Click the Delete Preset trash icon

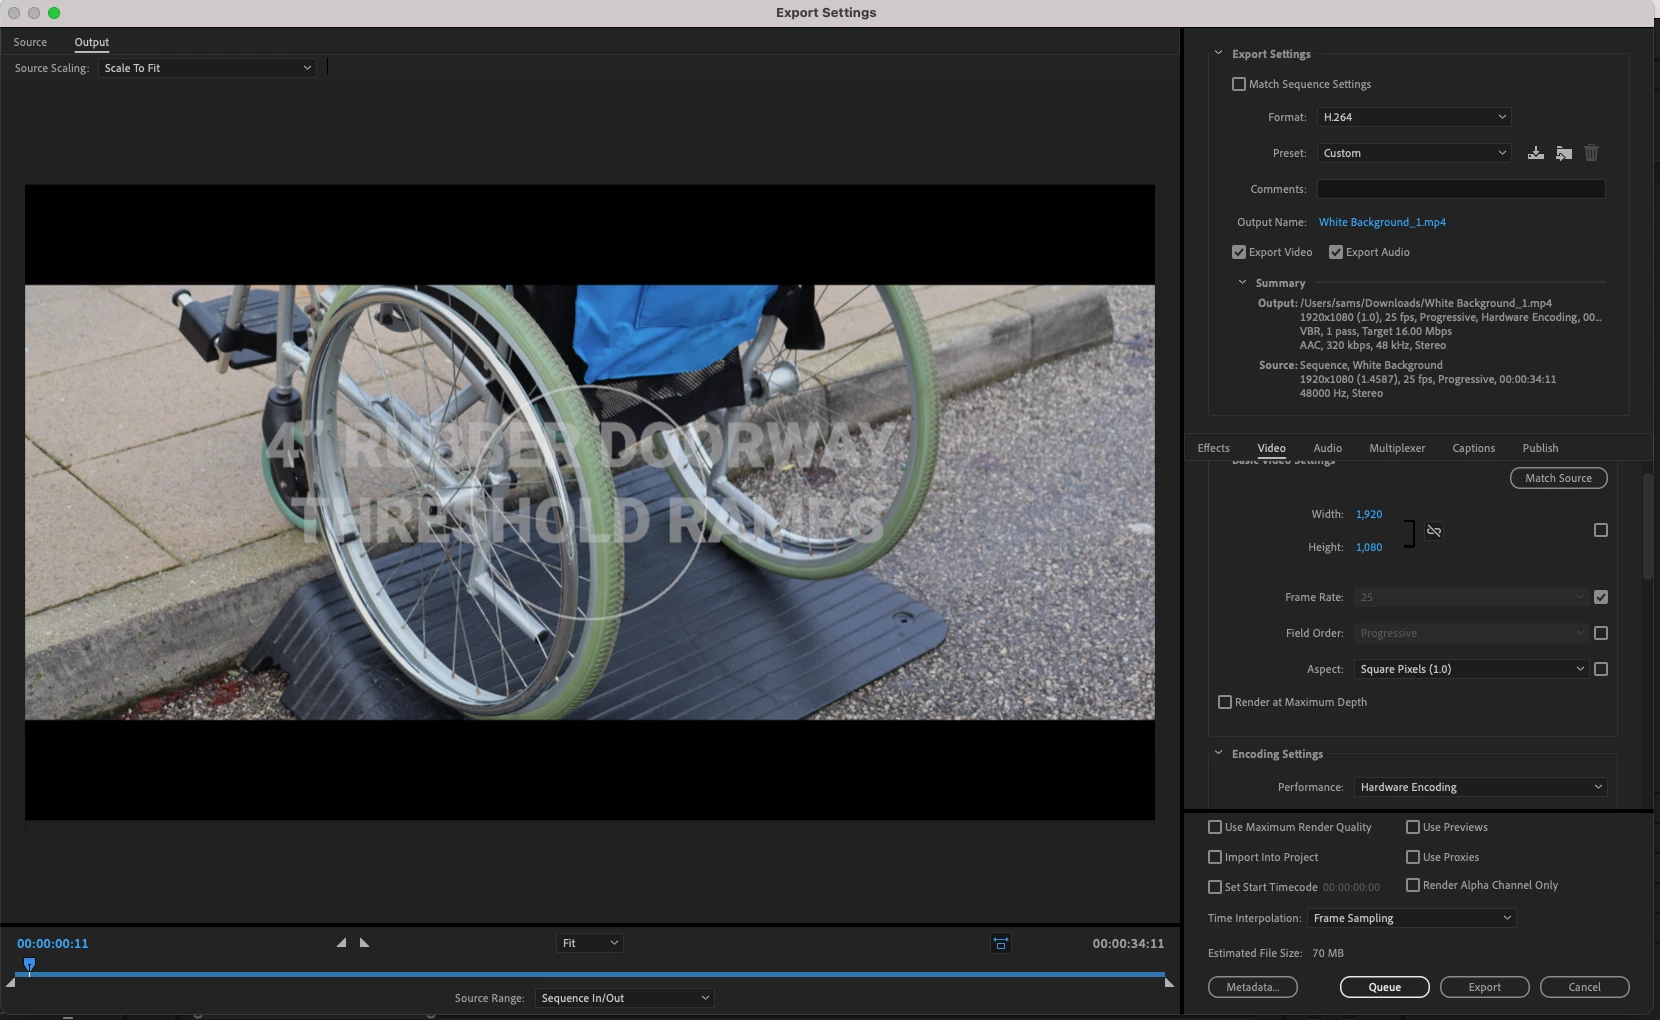1592,153
